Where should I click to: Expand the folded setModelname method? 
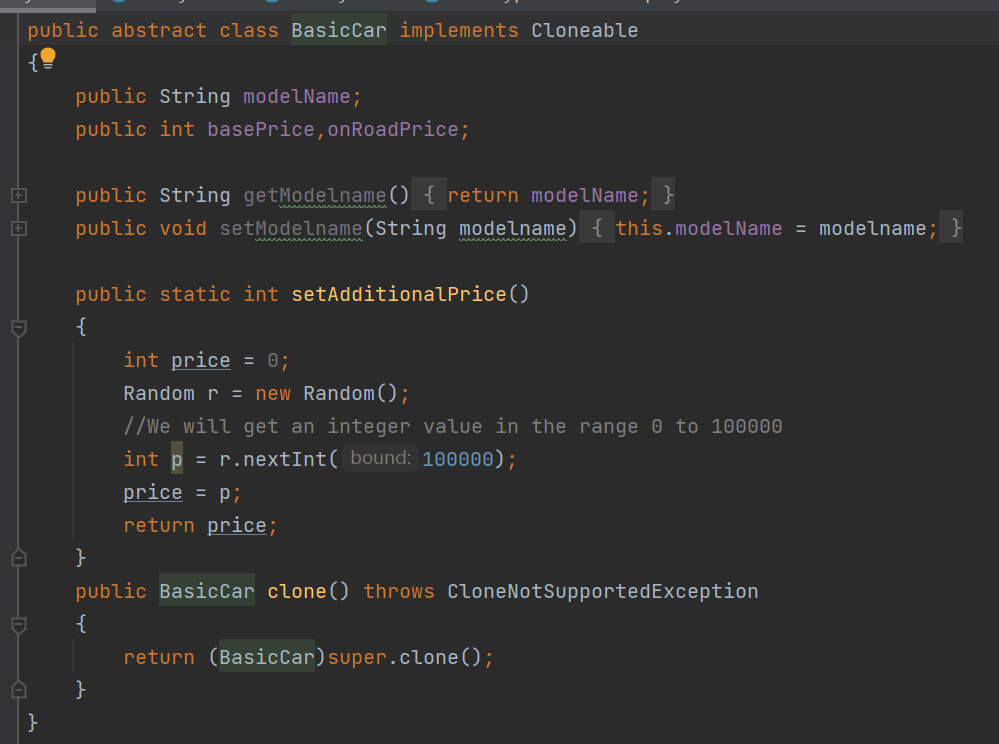click(18, 228)
